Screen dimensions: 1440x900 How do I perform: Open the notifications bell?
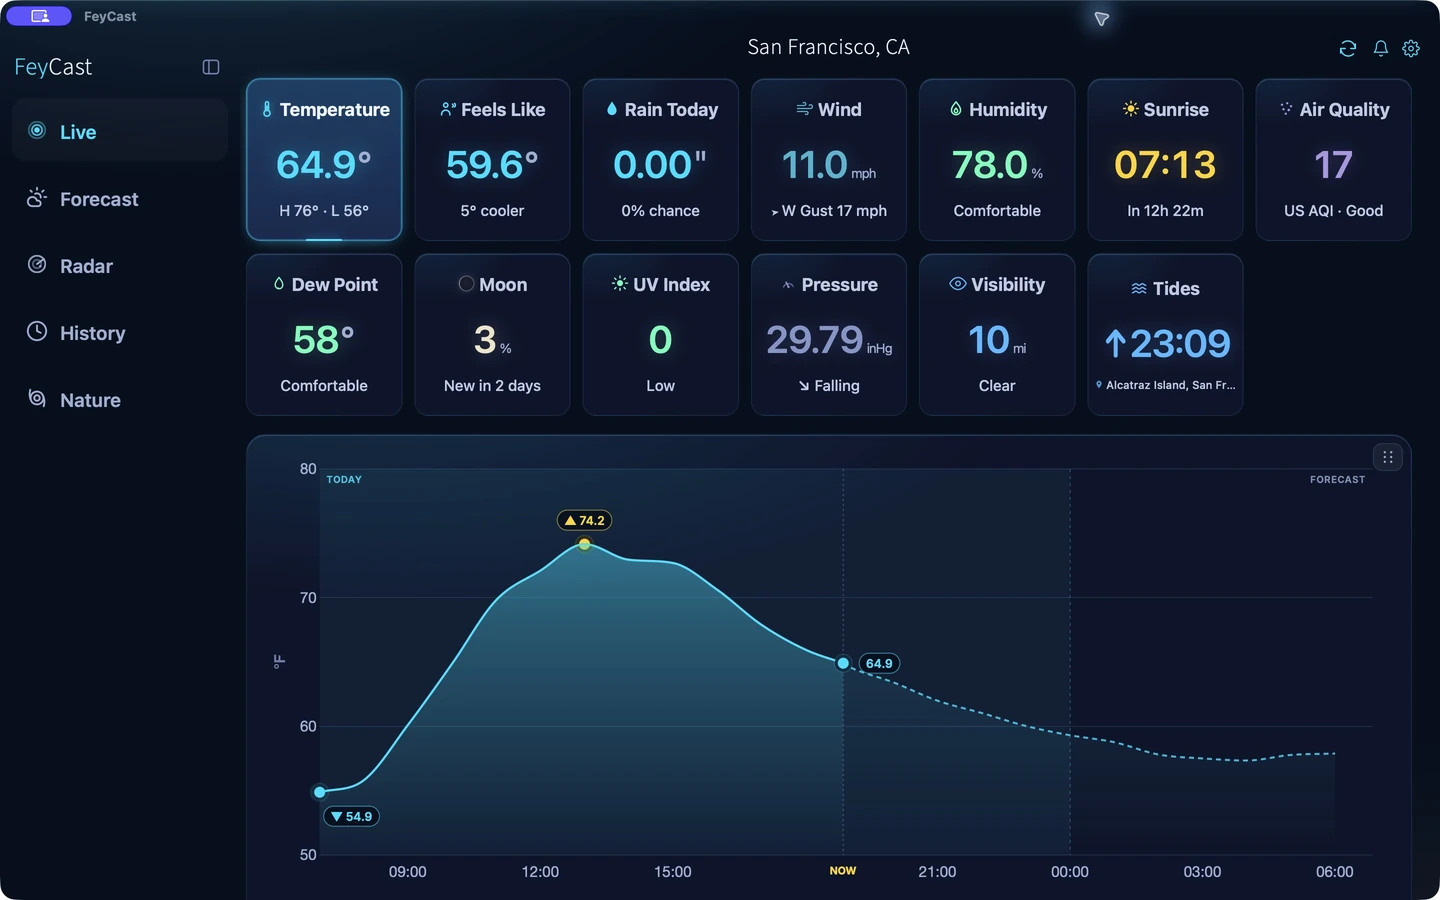[x=1381, y=48]
